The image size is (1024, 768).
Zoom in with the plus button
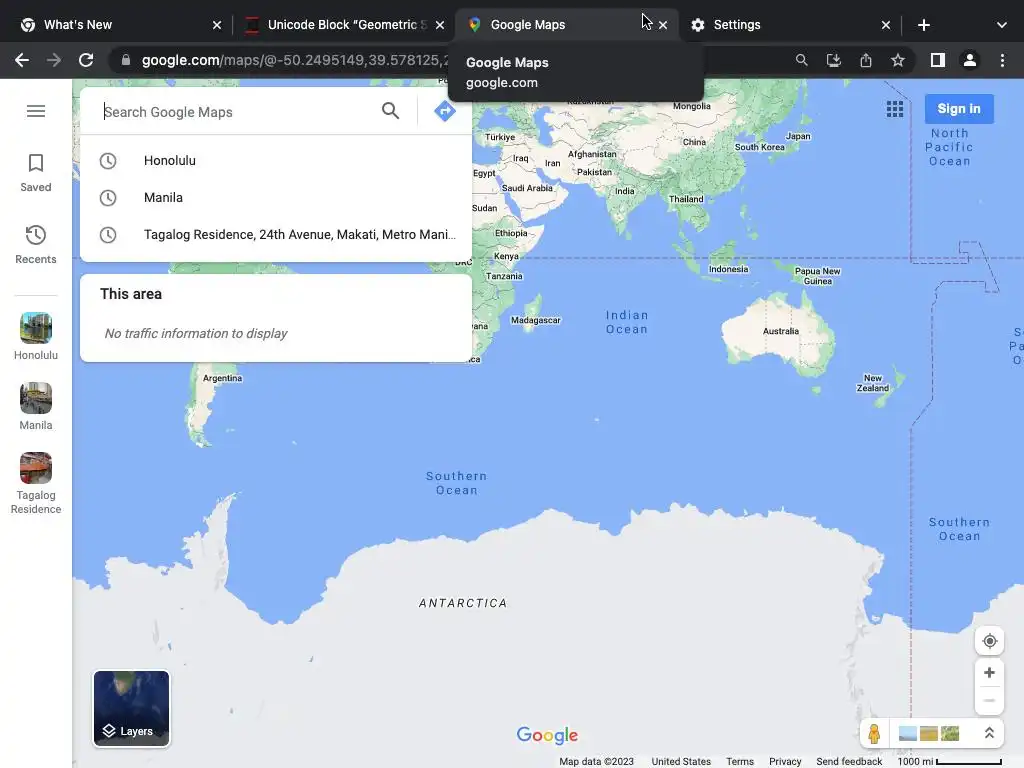[989, 673]
